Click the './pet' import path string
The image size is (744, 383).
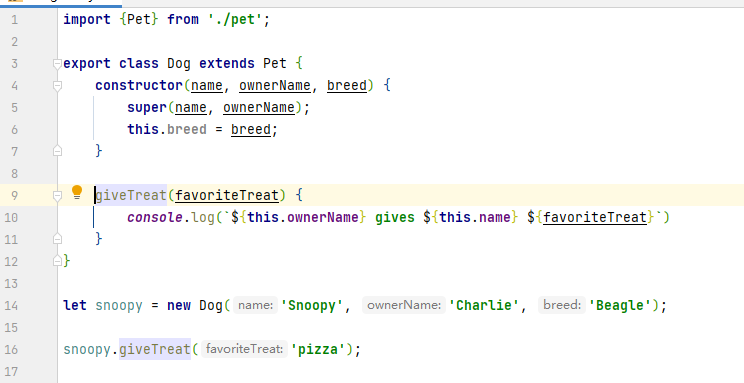pos(235,20)
